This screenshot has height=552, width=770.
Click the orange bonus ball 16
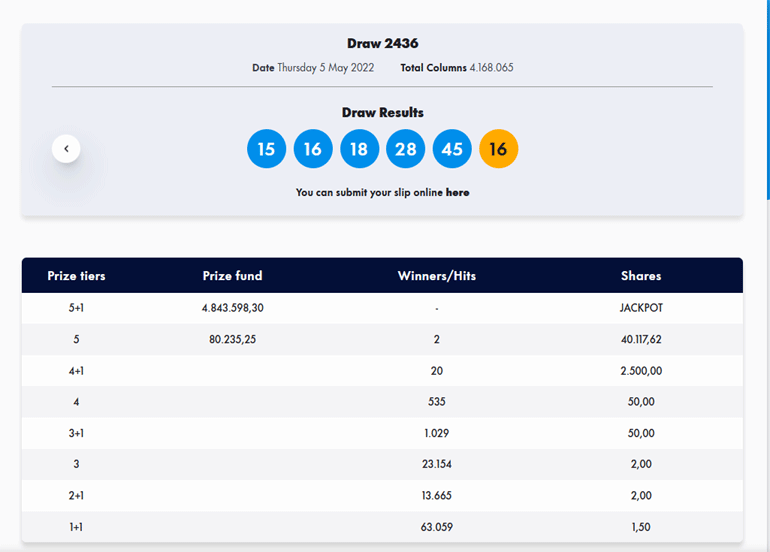[x=499, y=149]
